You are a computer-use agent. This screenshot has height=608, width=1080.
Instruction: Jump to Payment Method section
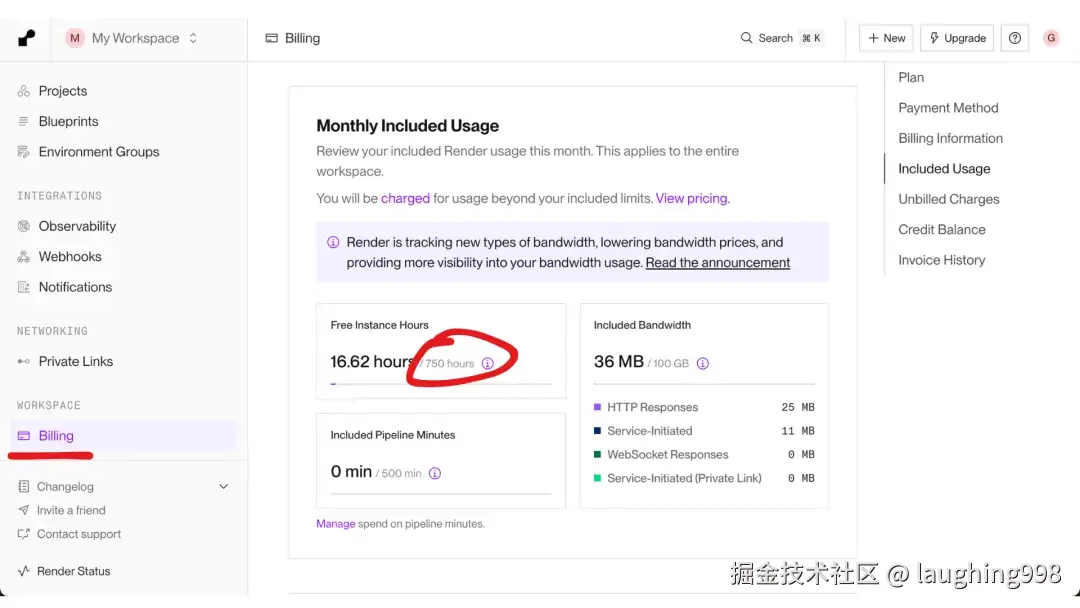click(948, 107)
